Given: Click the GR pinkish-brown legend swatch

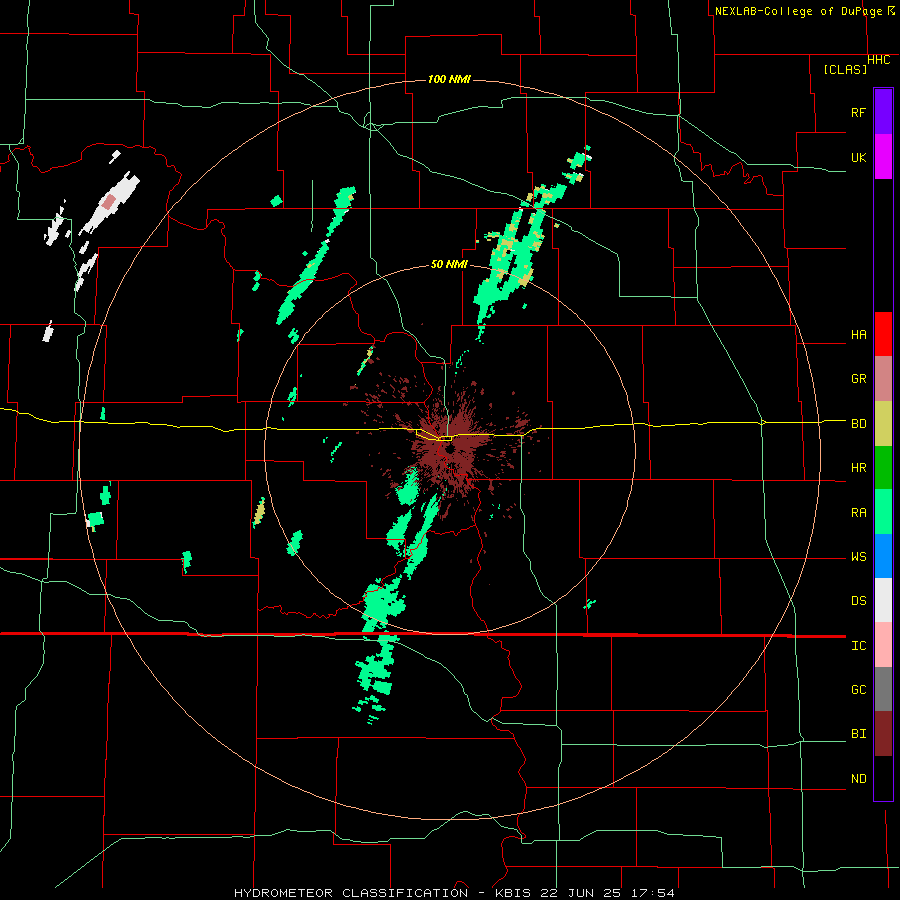Looking at the screenshot, I should click(883, 379).
